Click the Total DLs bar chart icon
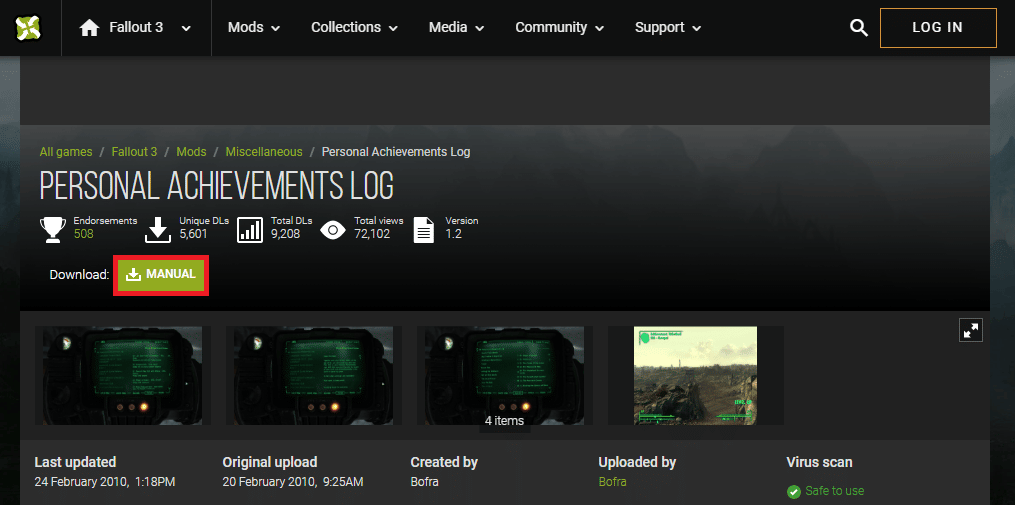This screenshot has width=1015, height=505. 250,230
